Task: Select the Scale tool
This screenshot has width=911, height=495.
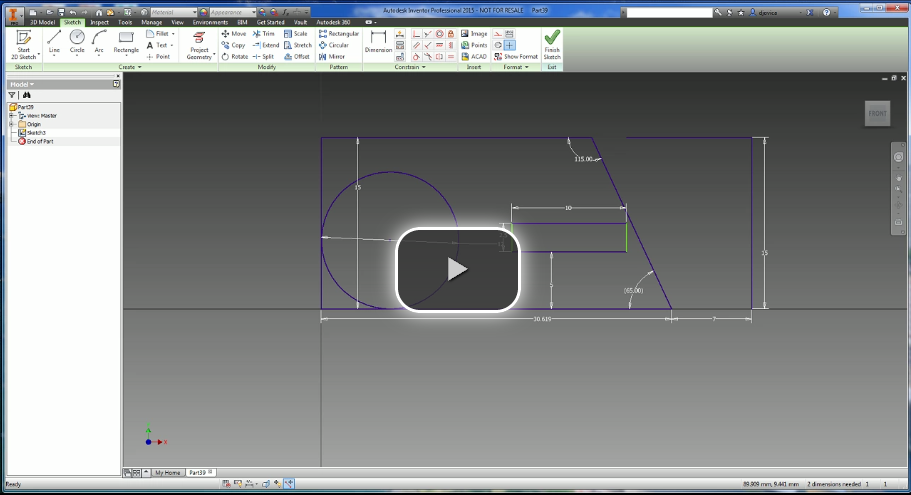Action: [296, 34]
